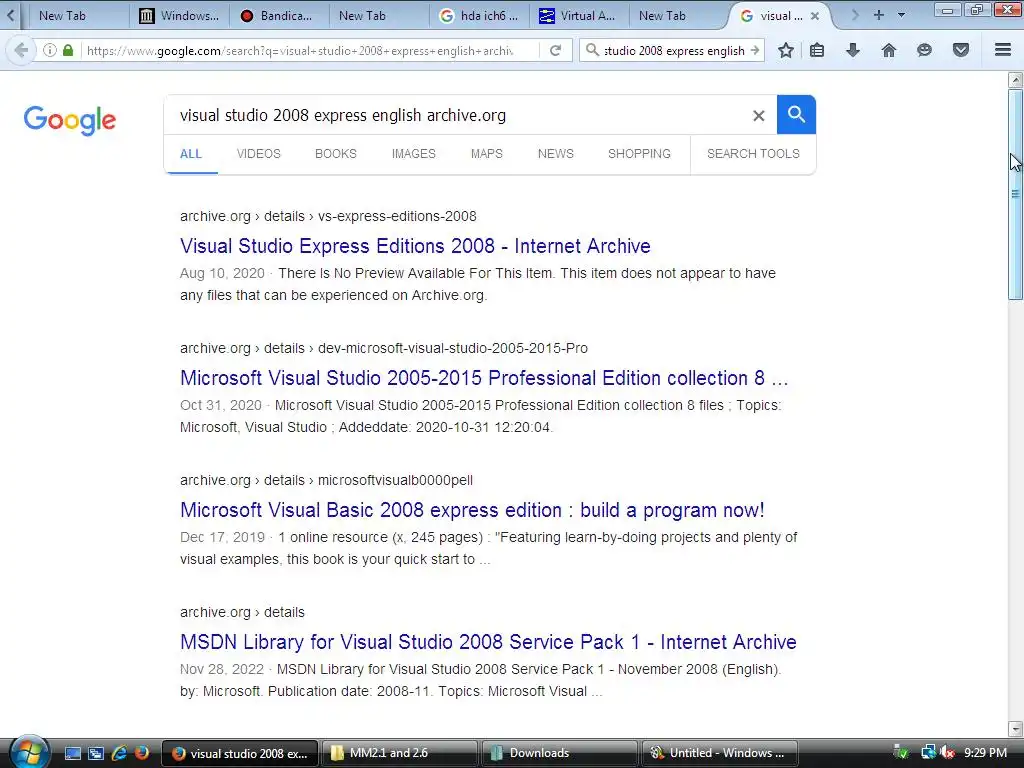The image size is (1024, 768).
Task: Submit search bar go arrow
Action: coord(755,50)
